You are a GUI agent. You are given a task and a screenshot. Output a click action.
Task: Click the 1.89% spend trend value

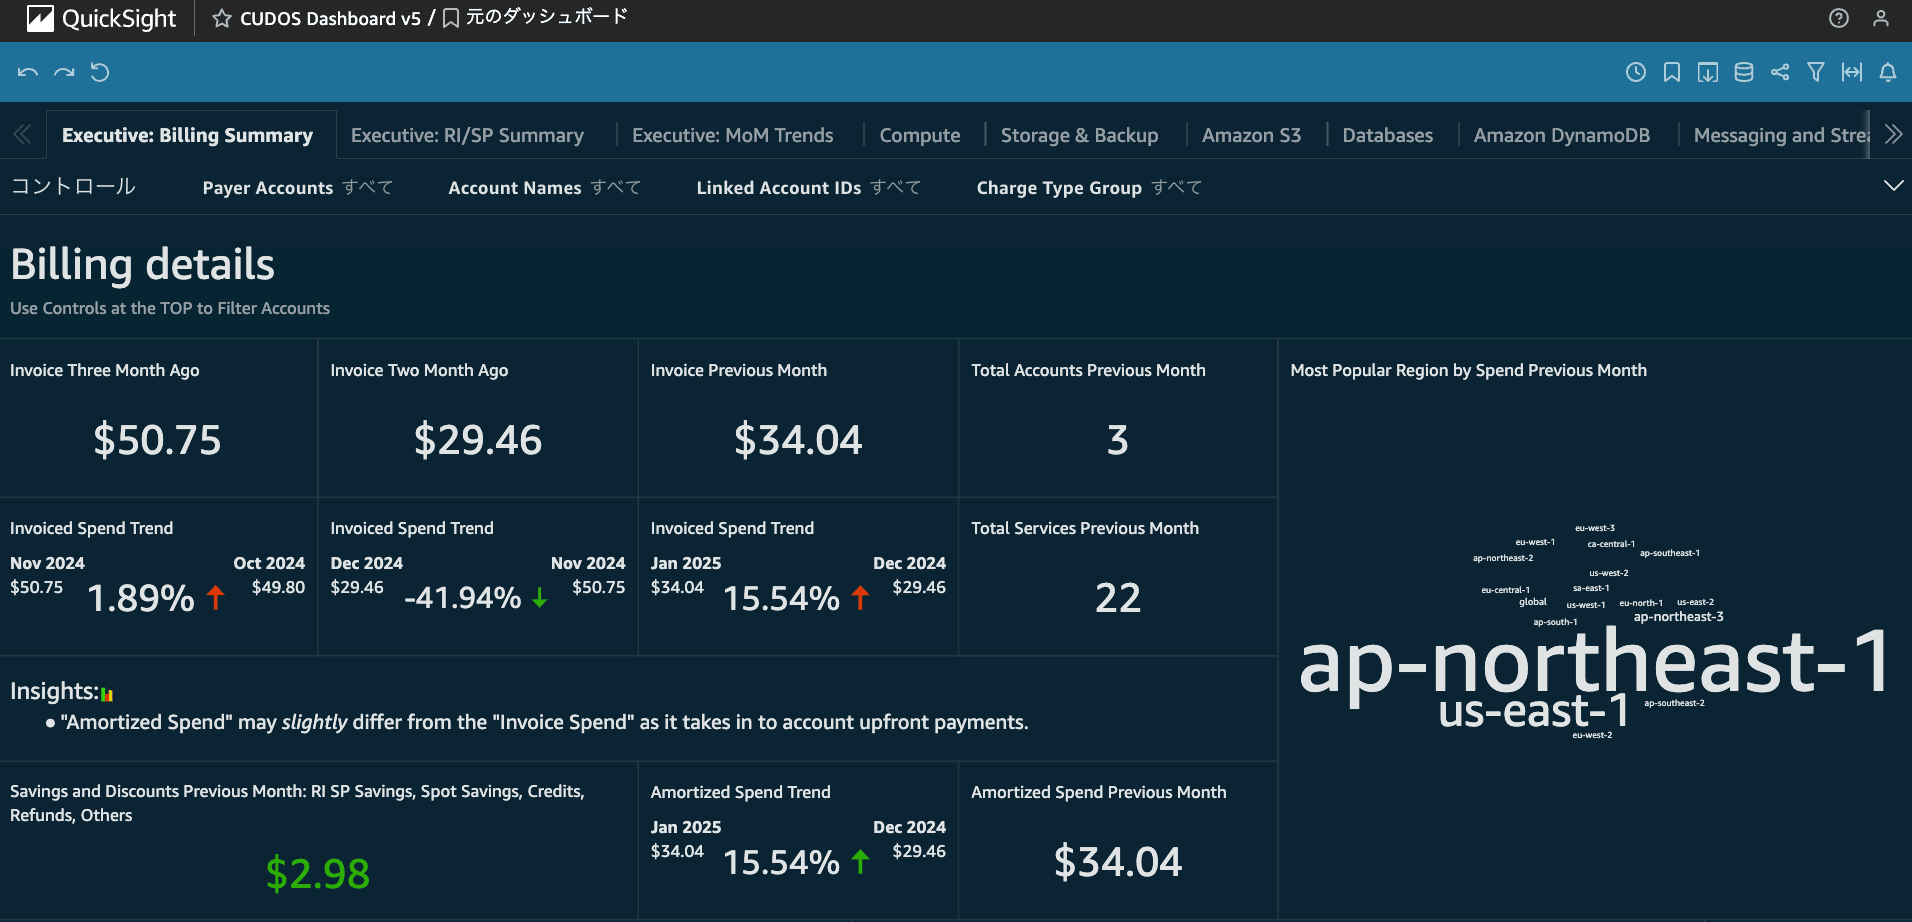(141, 598)
